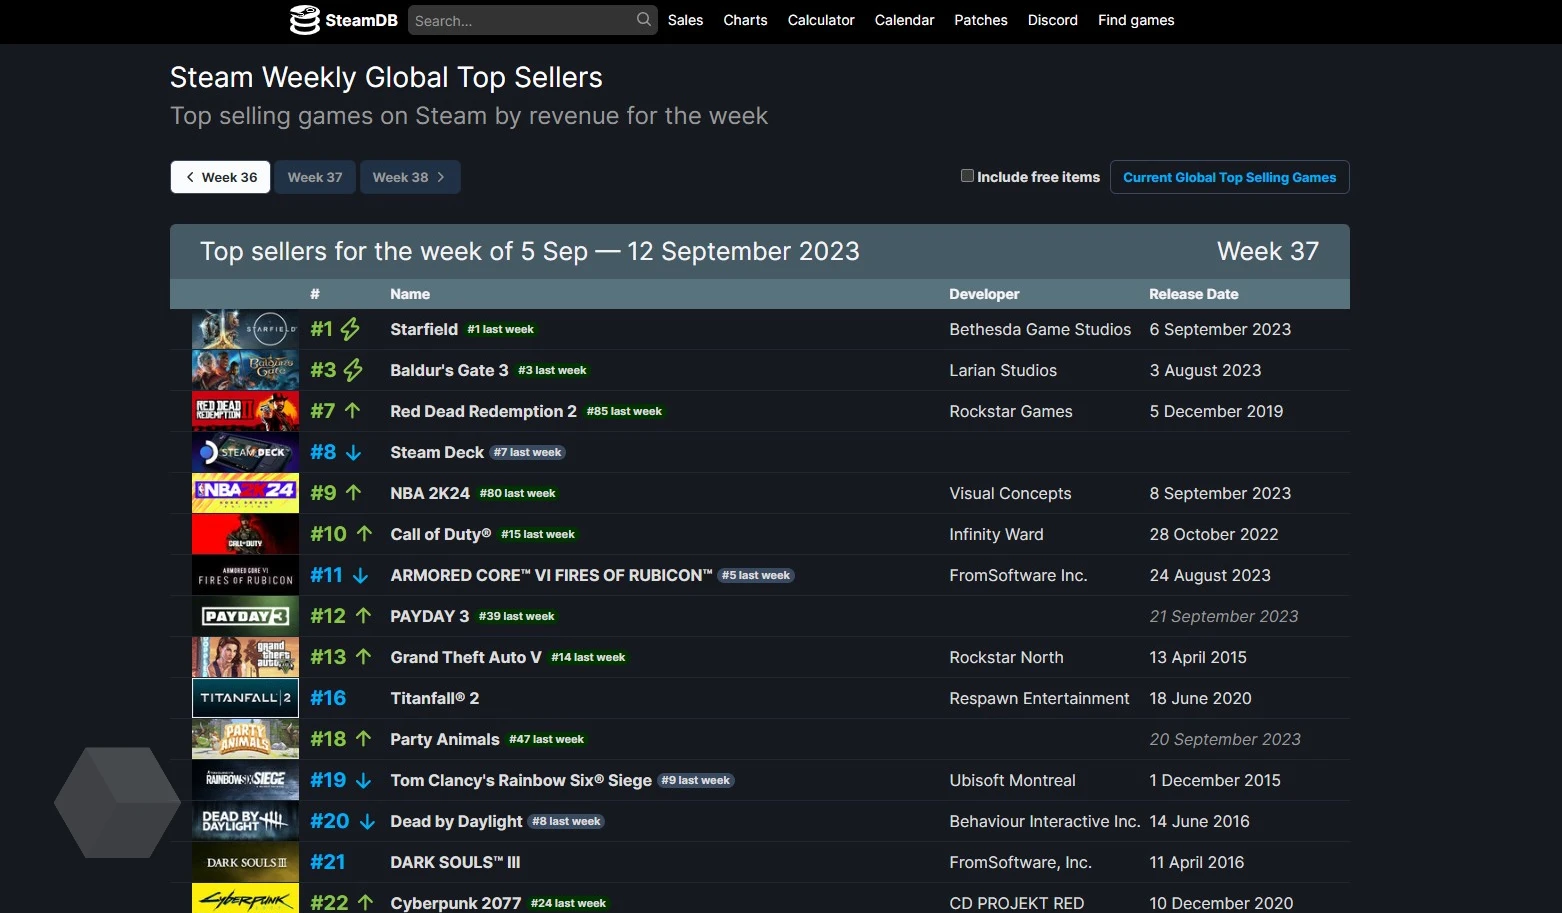This screenshot has height=913, width=1562.
Task: Click the rank number #16
Action: point(328,698)
